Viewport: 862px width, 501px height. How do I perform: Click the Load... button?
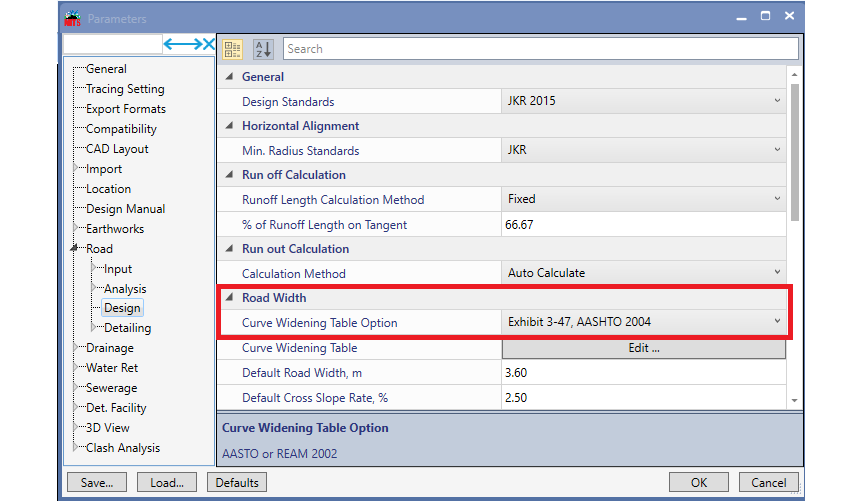pos(167,482)
